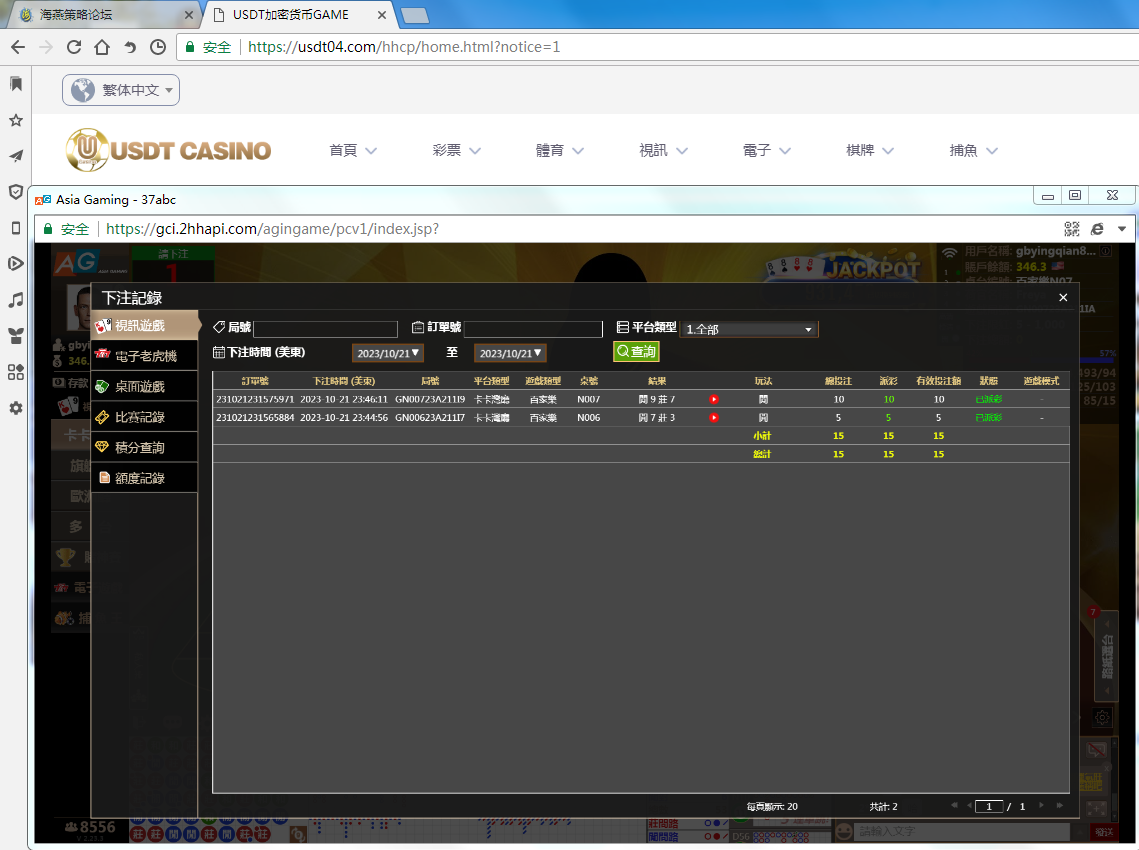Go to next page of records
The width and height of the screenshot is (1139, 850).
[x=1042, y=805]
